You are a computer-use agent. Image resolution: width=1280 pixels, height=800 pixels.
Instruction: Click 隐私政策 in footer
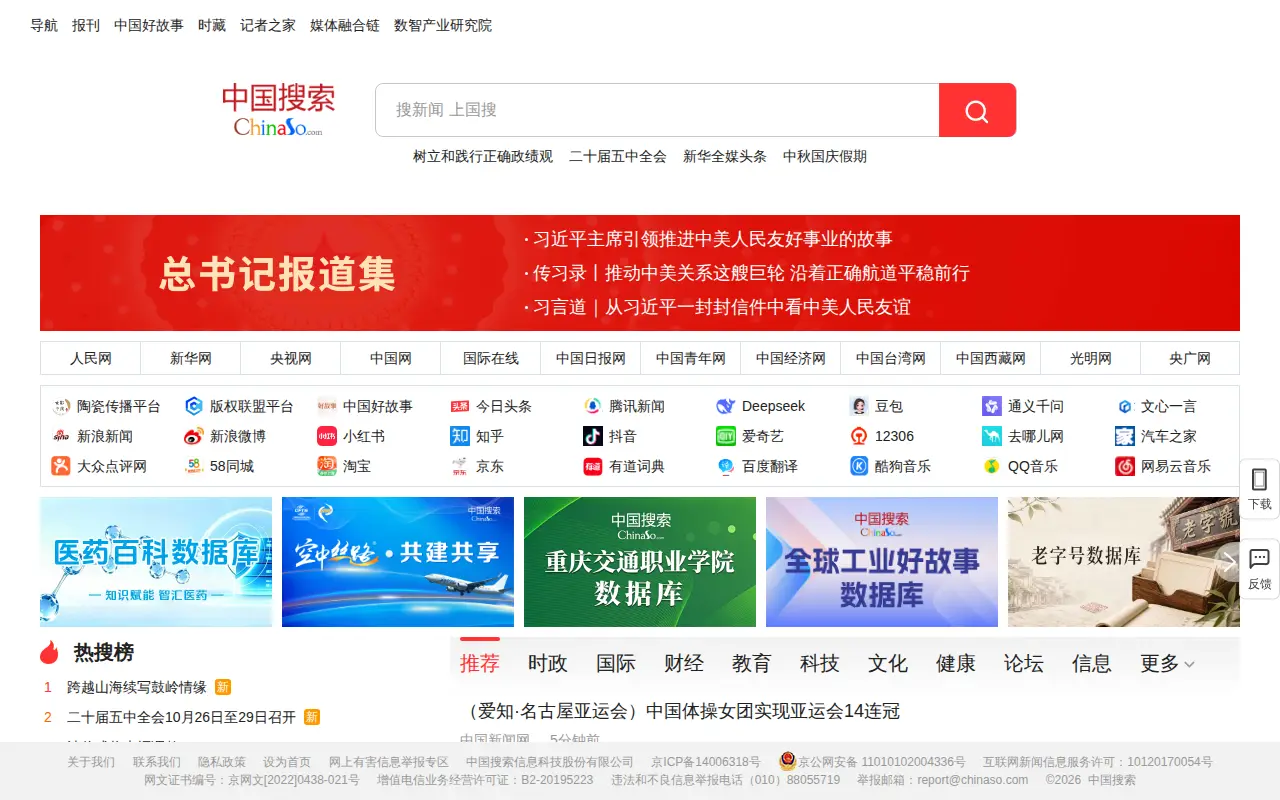tap(221, 762)
